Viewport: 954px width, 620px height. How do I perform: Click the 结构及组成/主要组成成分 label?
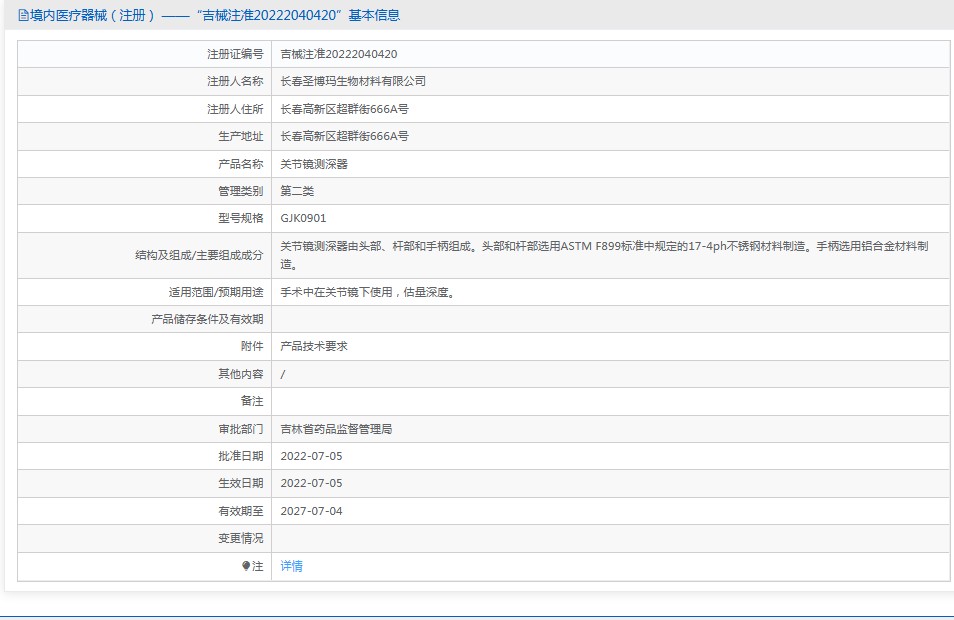(199, 255)
